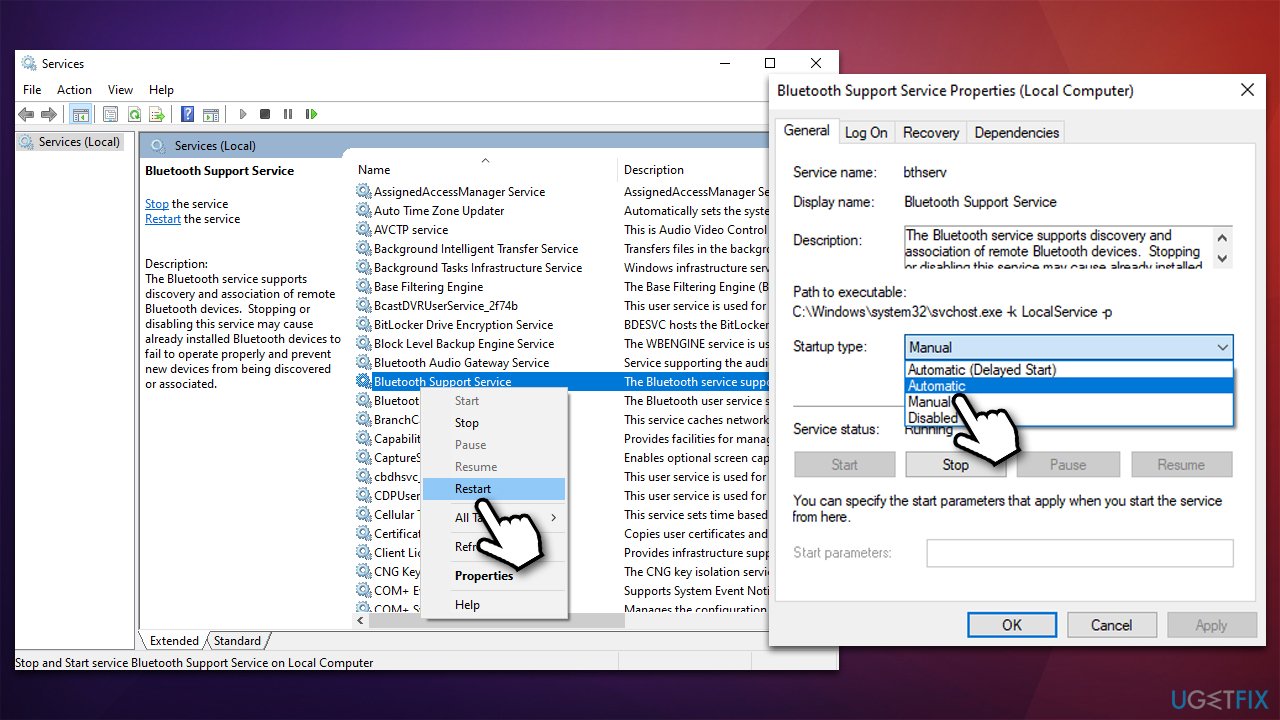Select the Bluetooth Audio Gateway Service row
This screenshot has width=1280, height=720.
pyautogui.click(x=562, y=362)
